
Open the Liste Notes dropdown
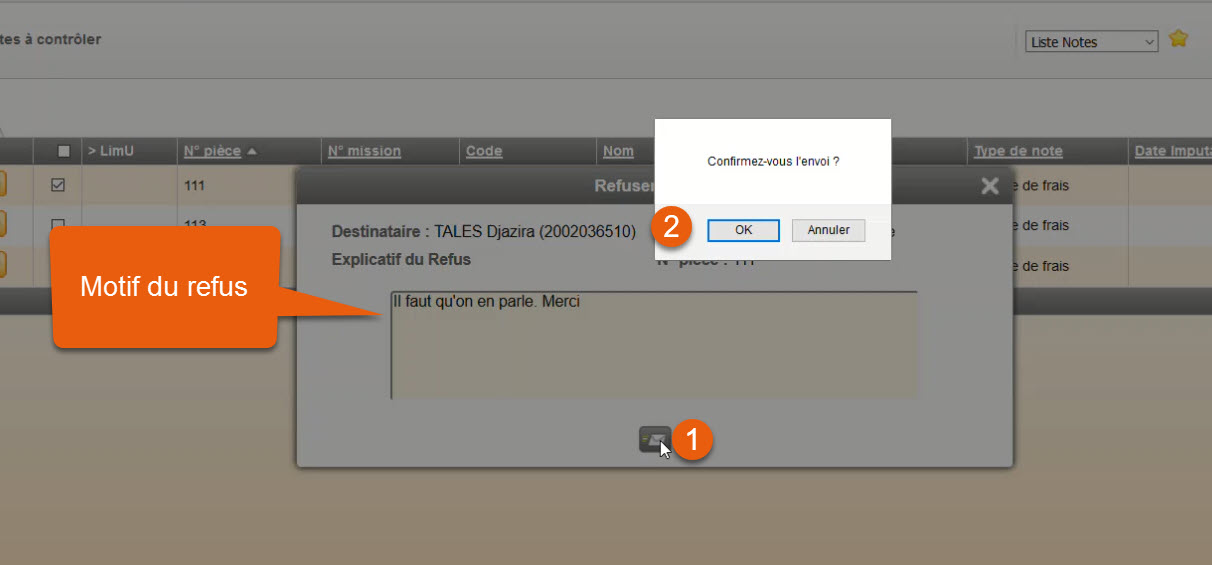tap(1091, 42)
